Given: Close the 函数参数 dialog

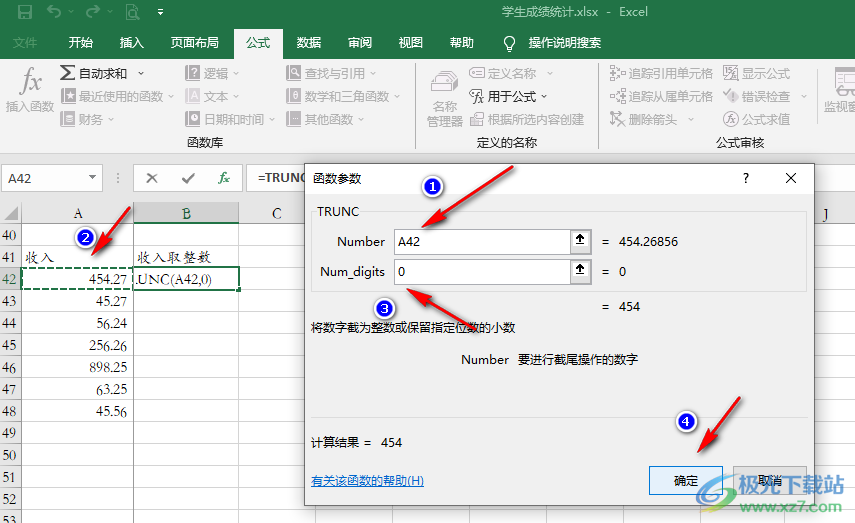Looking at the screenshot, I should click(x=791, y=178).
